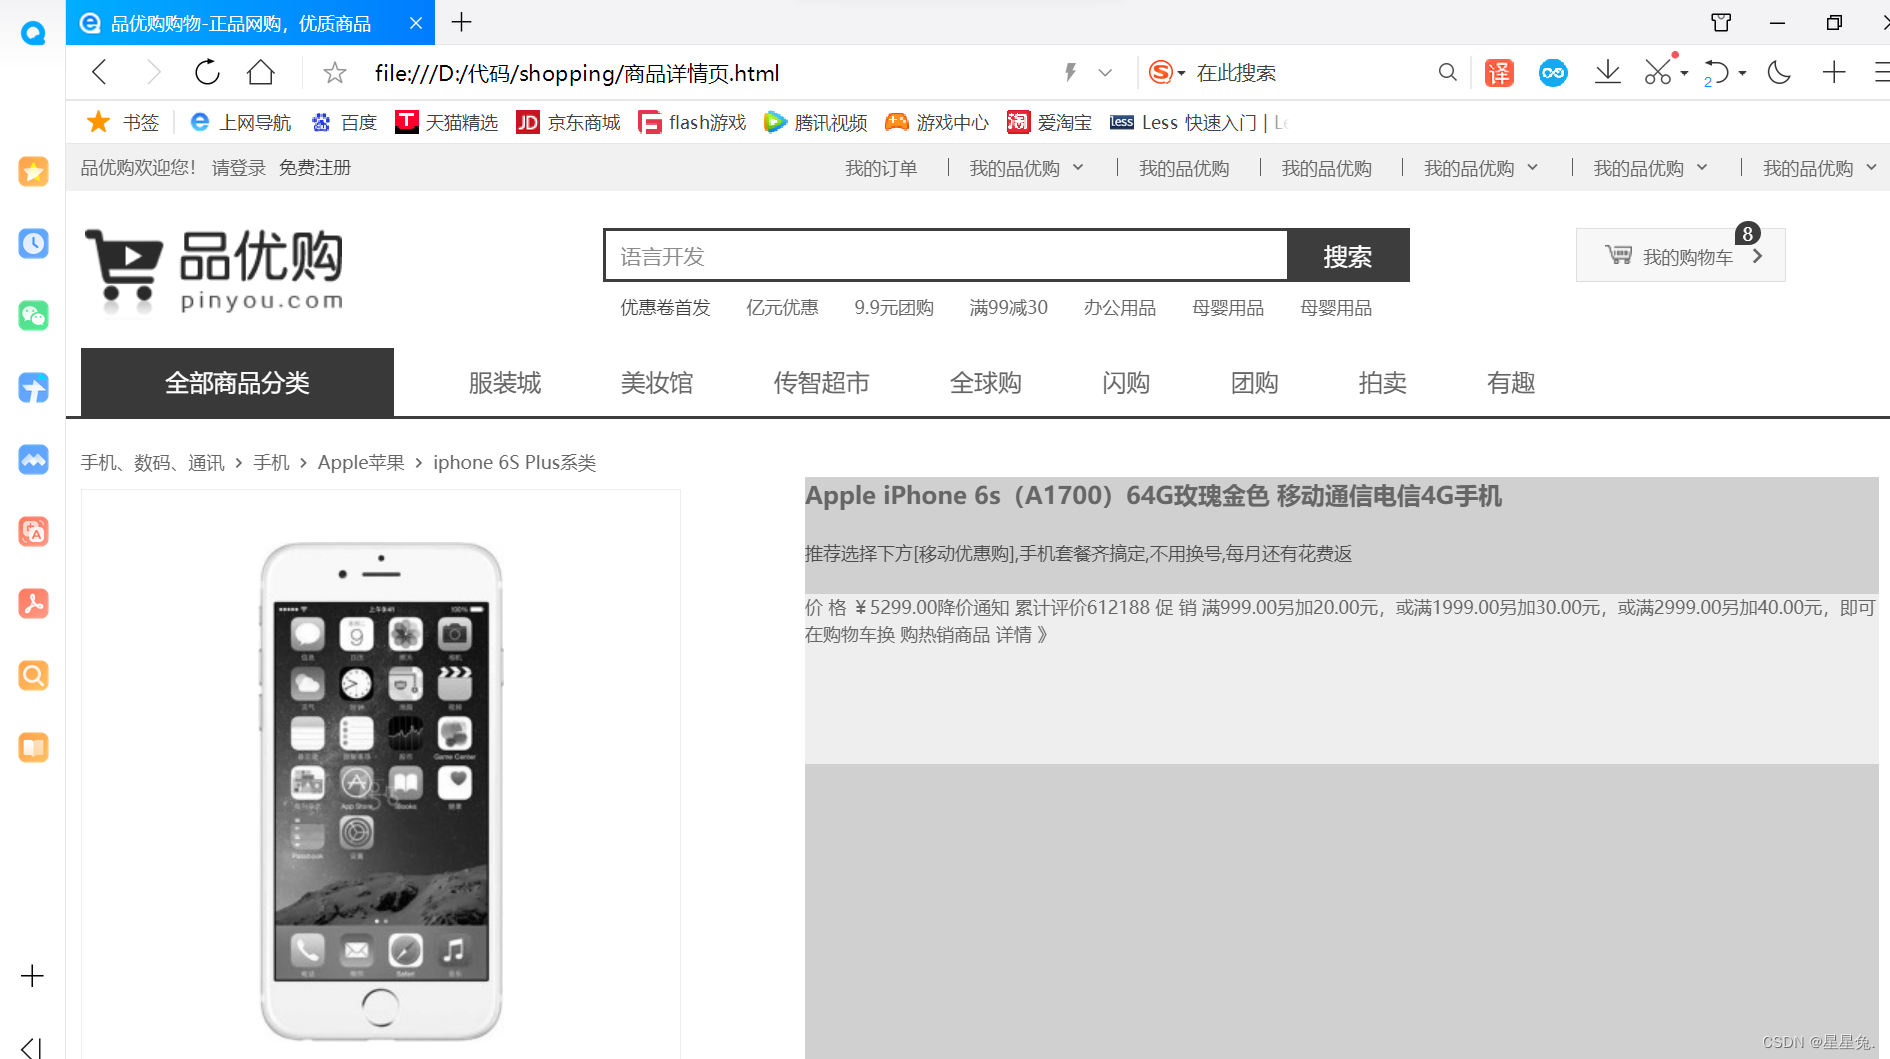
Task: Focus the 语言开发 search input
Action: coord(946,255)
